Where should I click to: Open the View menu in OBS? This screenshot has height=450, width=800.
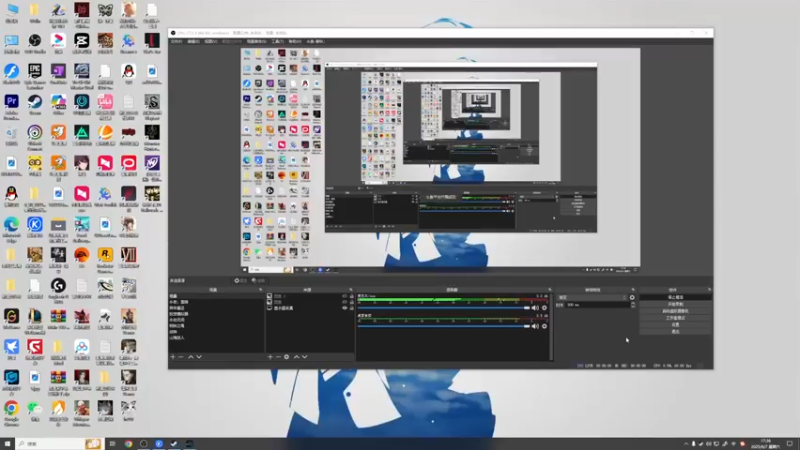pyautogui.click(x=211, y=41)
